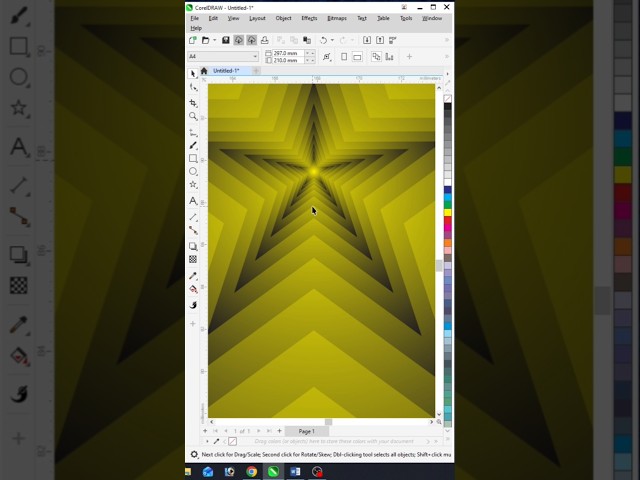This screenshot has height=480, width=640.
Task: Click the horizontal scrollbar thumb
Action: click(x=329, y=422)
